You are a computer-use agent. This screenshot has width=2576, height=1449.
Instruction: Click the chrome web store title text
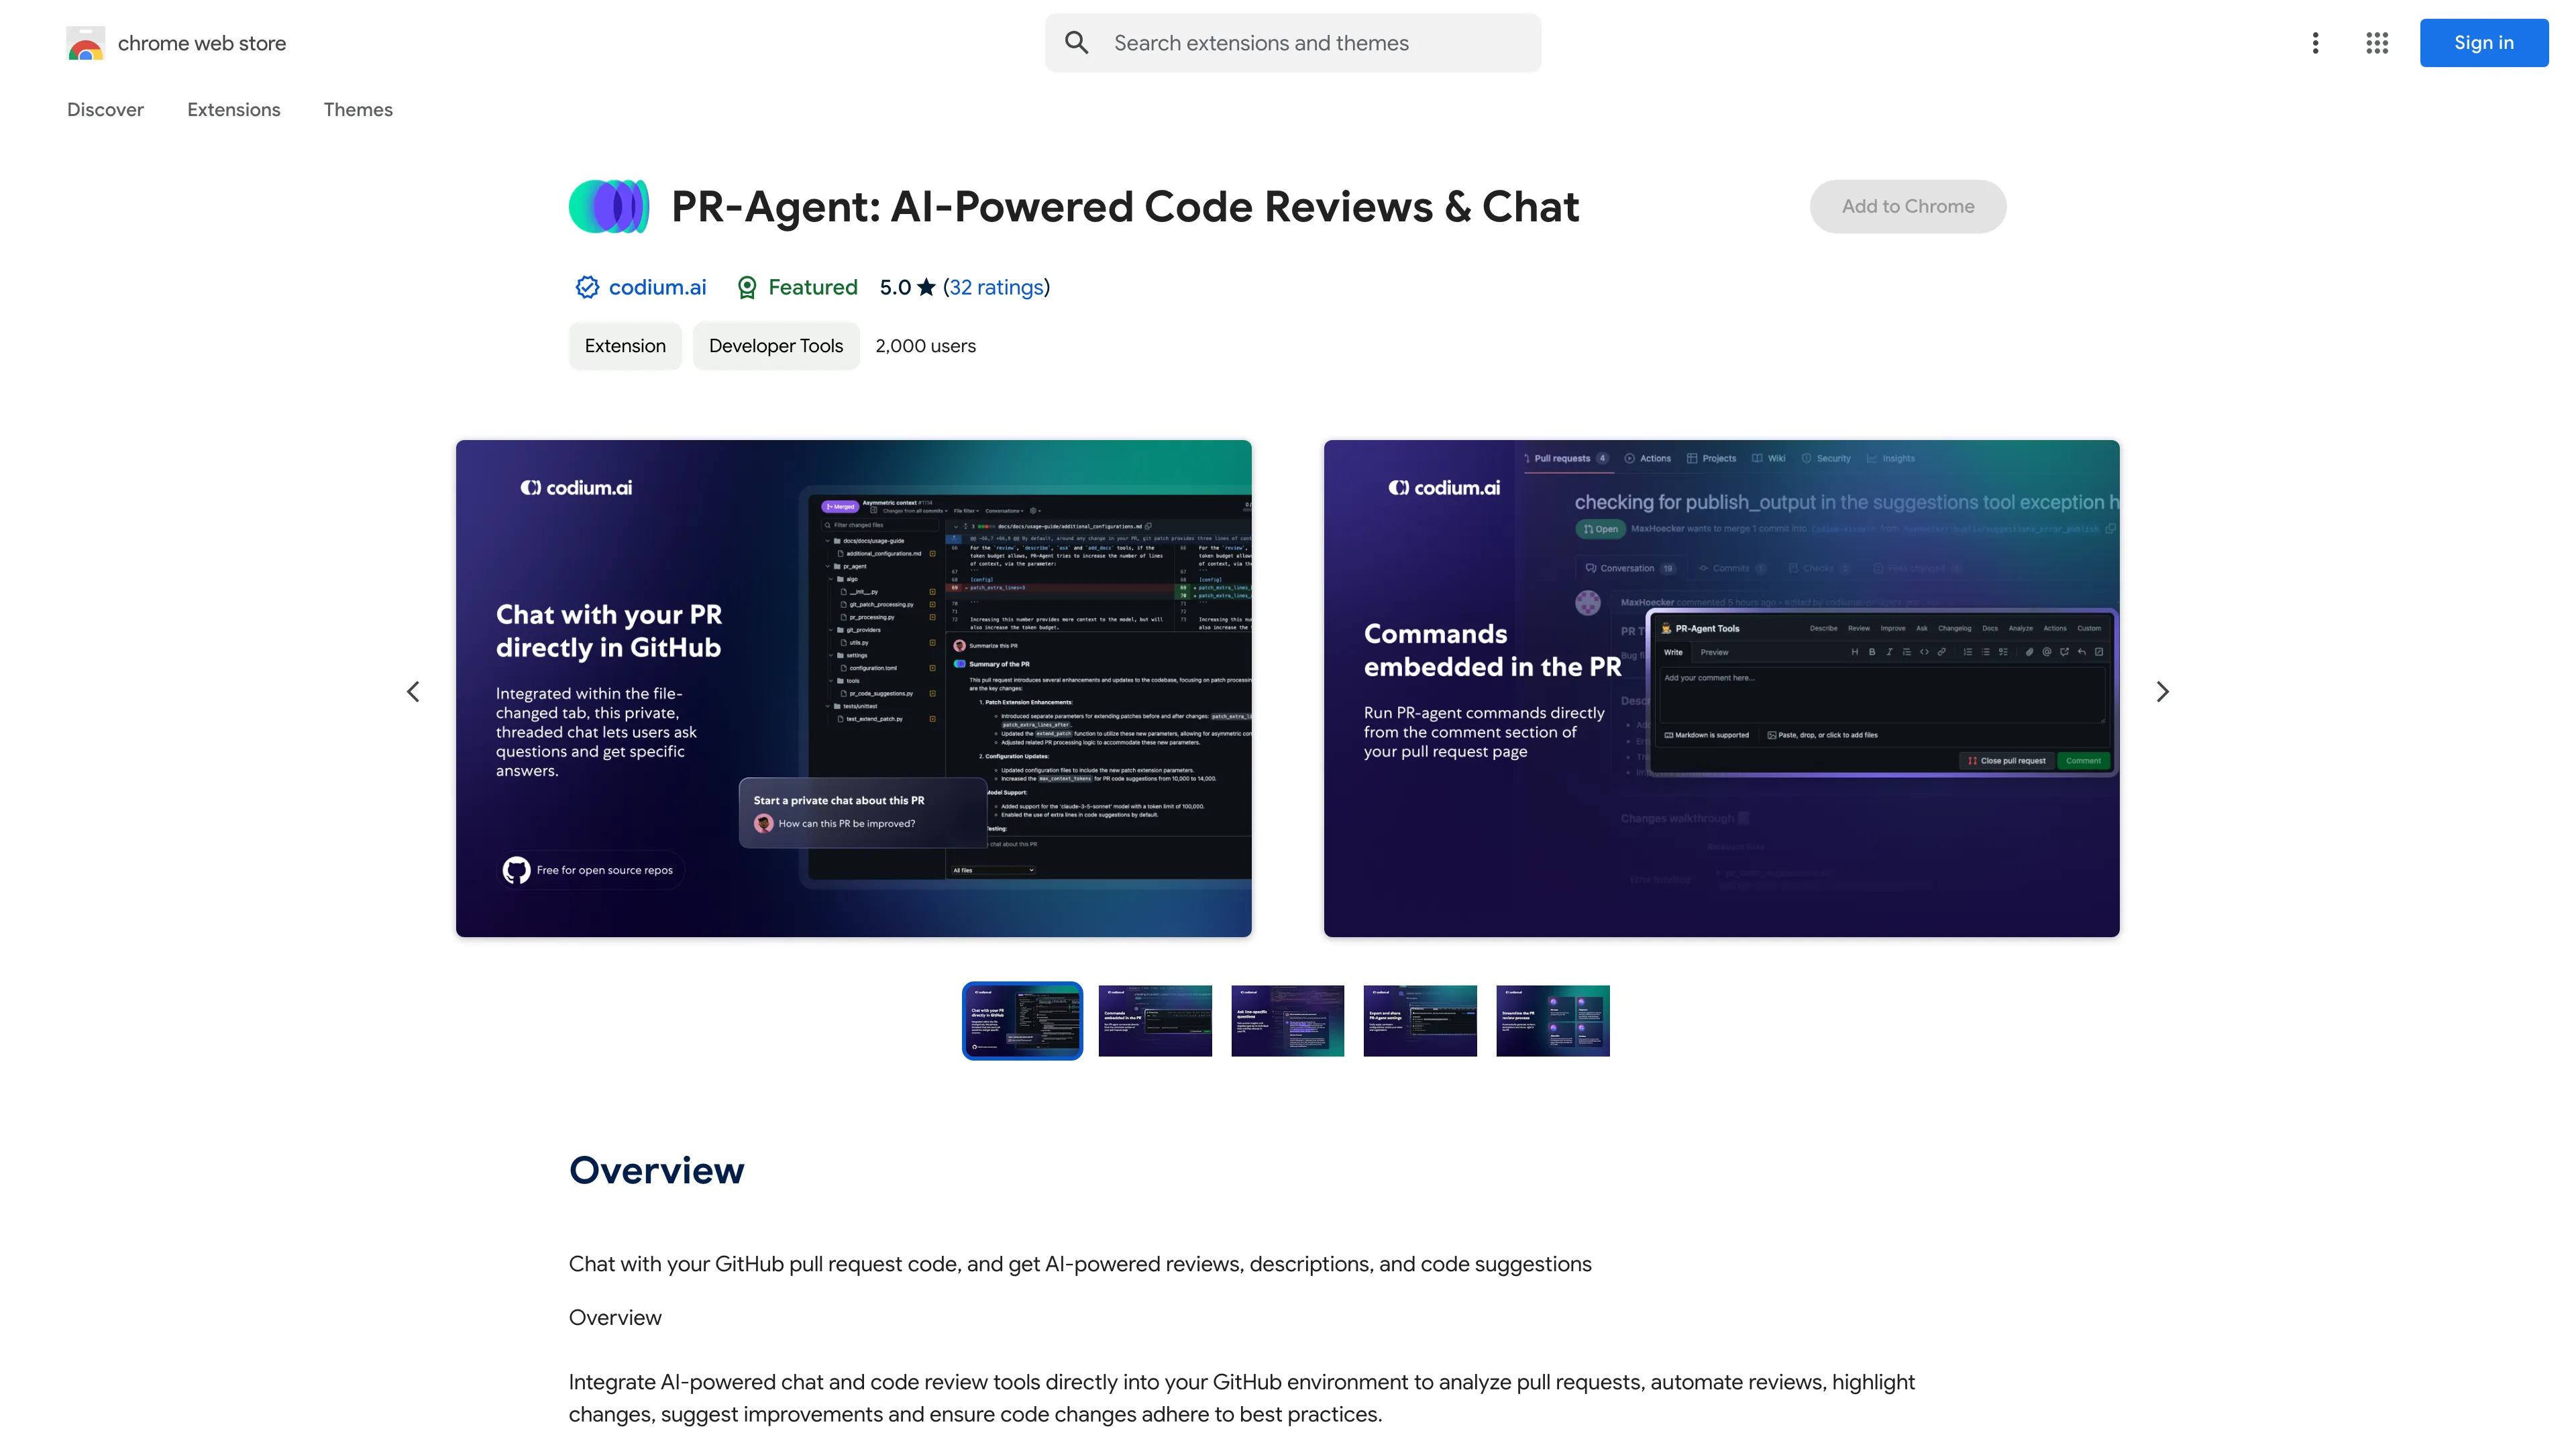click(202, 43)
